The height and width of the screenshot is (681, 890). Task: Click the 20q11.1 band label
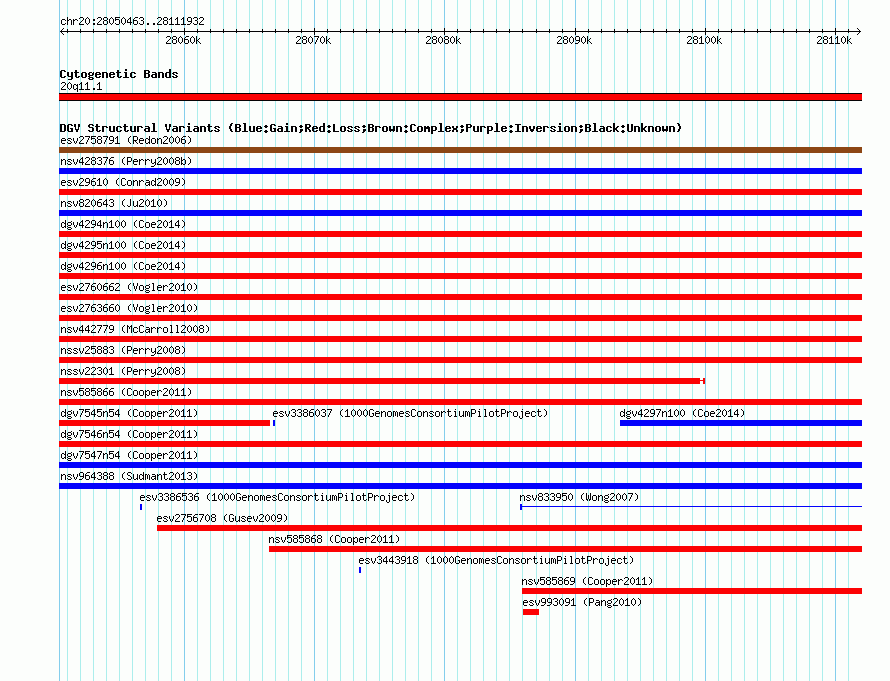pos(81,86)
